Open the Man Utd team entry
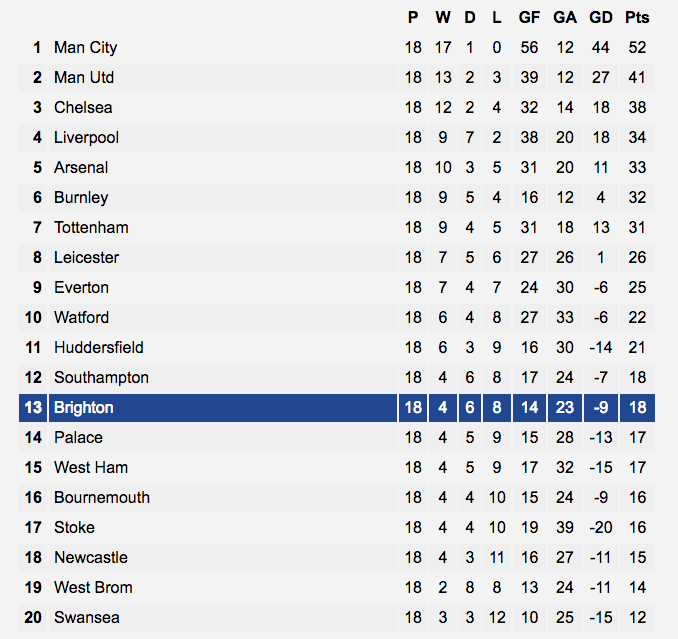 pos(84,77)
